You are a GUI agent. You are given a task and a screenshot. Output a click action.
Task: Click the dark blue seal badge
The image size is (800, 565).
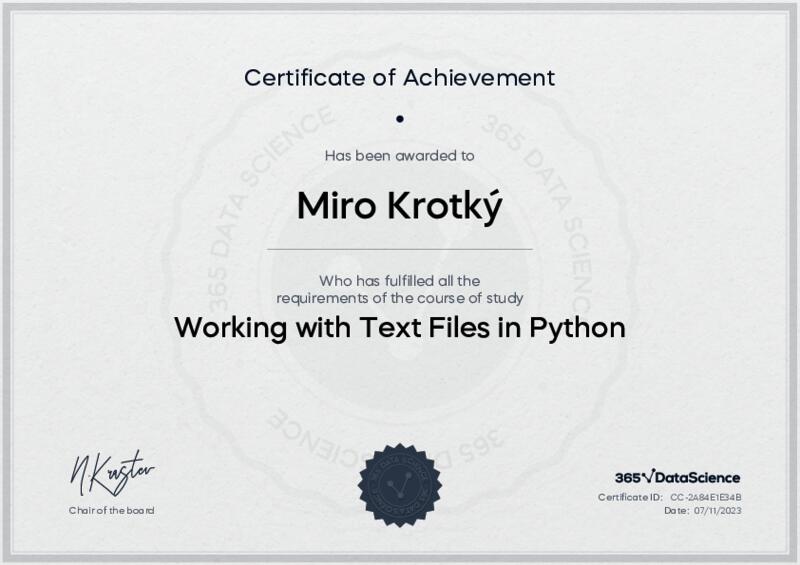click(x=399, y=486)
